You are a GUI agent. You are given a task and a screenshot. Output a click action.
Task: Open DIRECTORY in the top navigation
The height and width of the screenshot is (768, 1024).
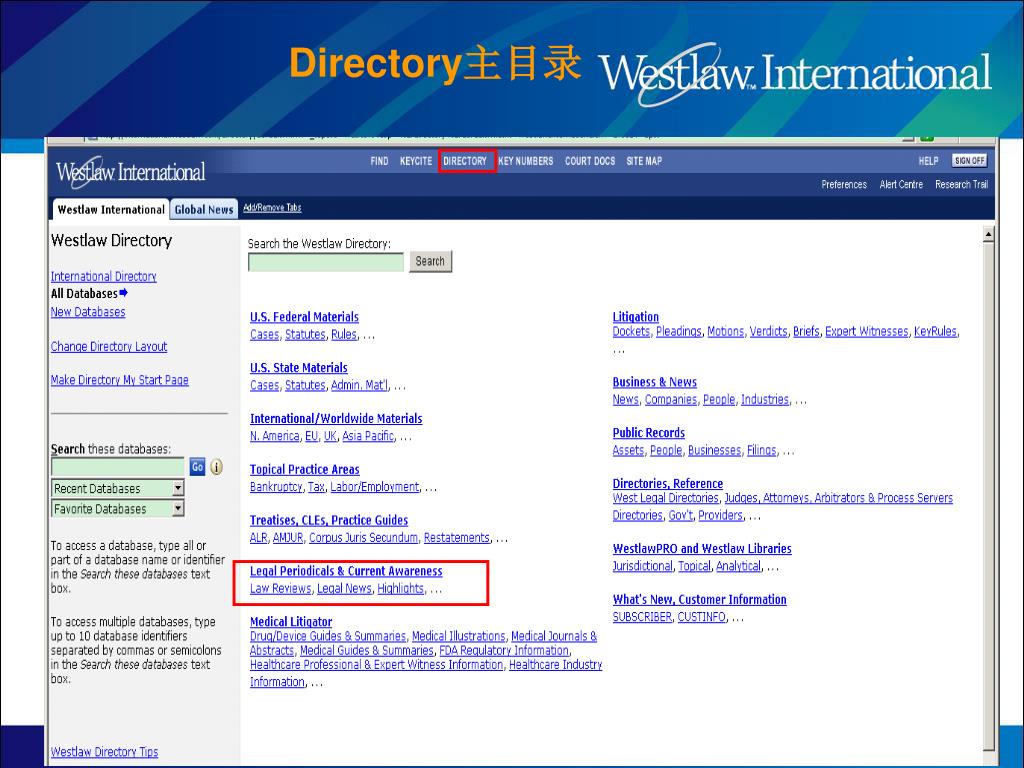465,161
